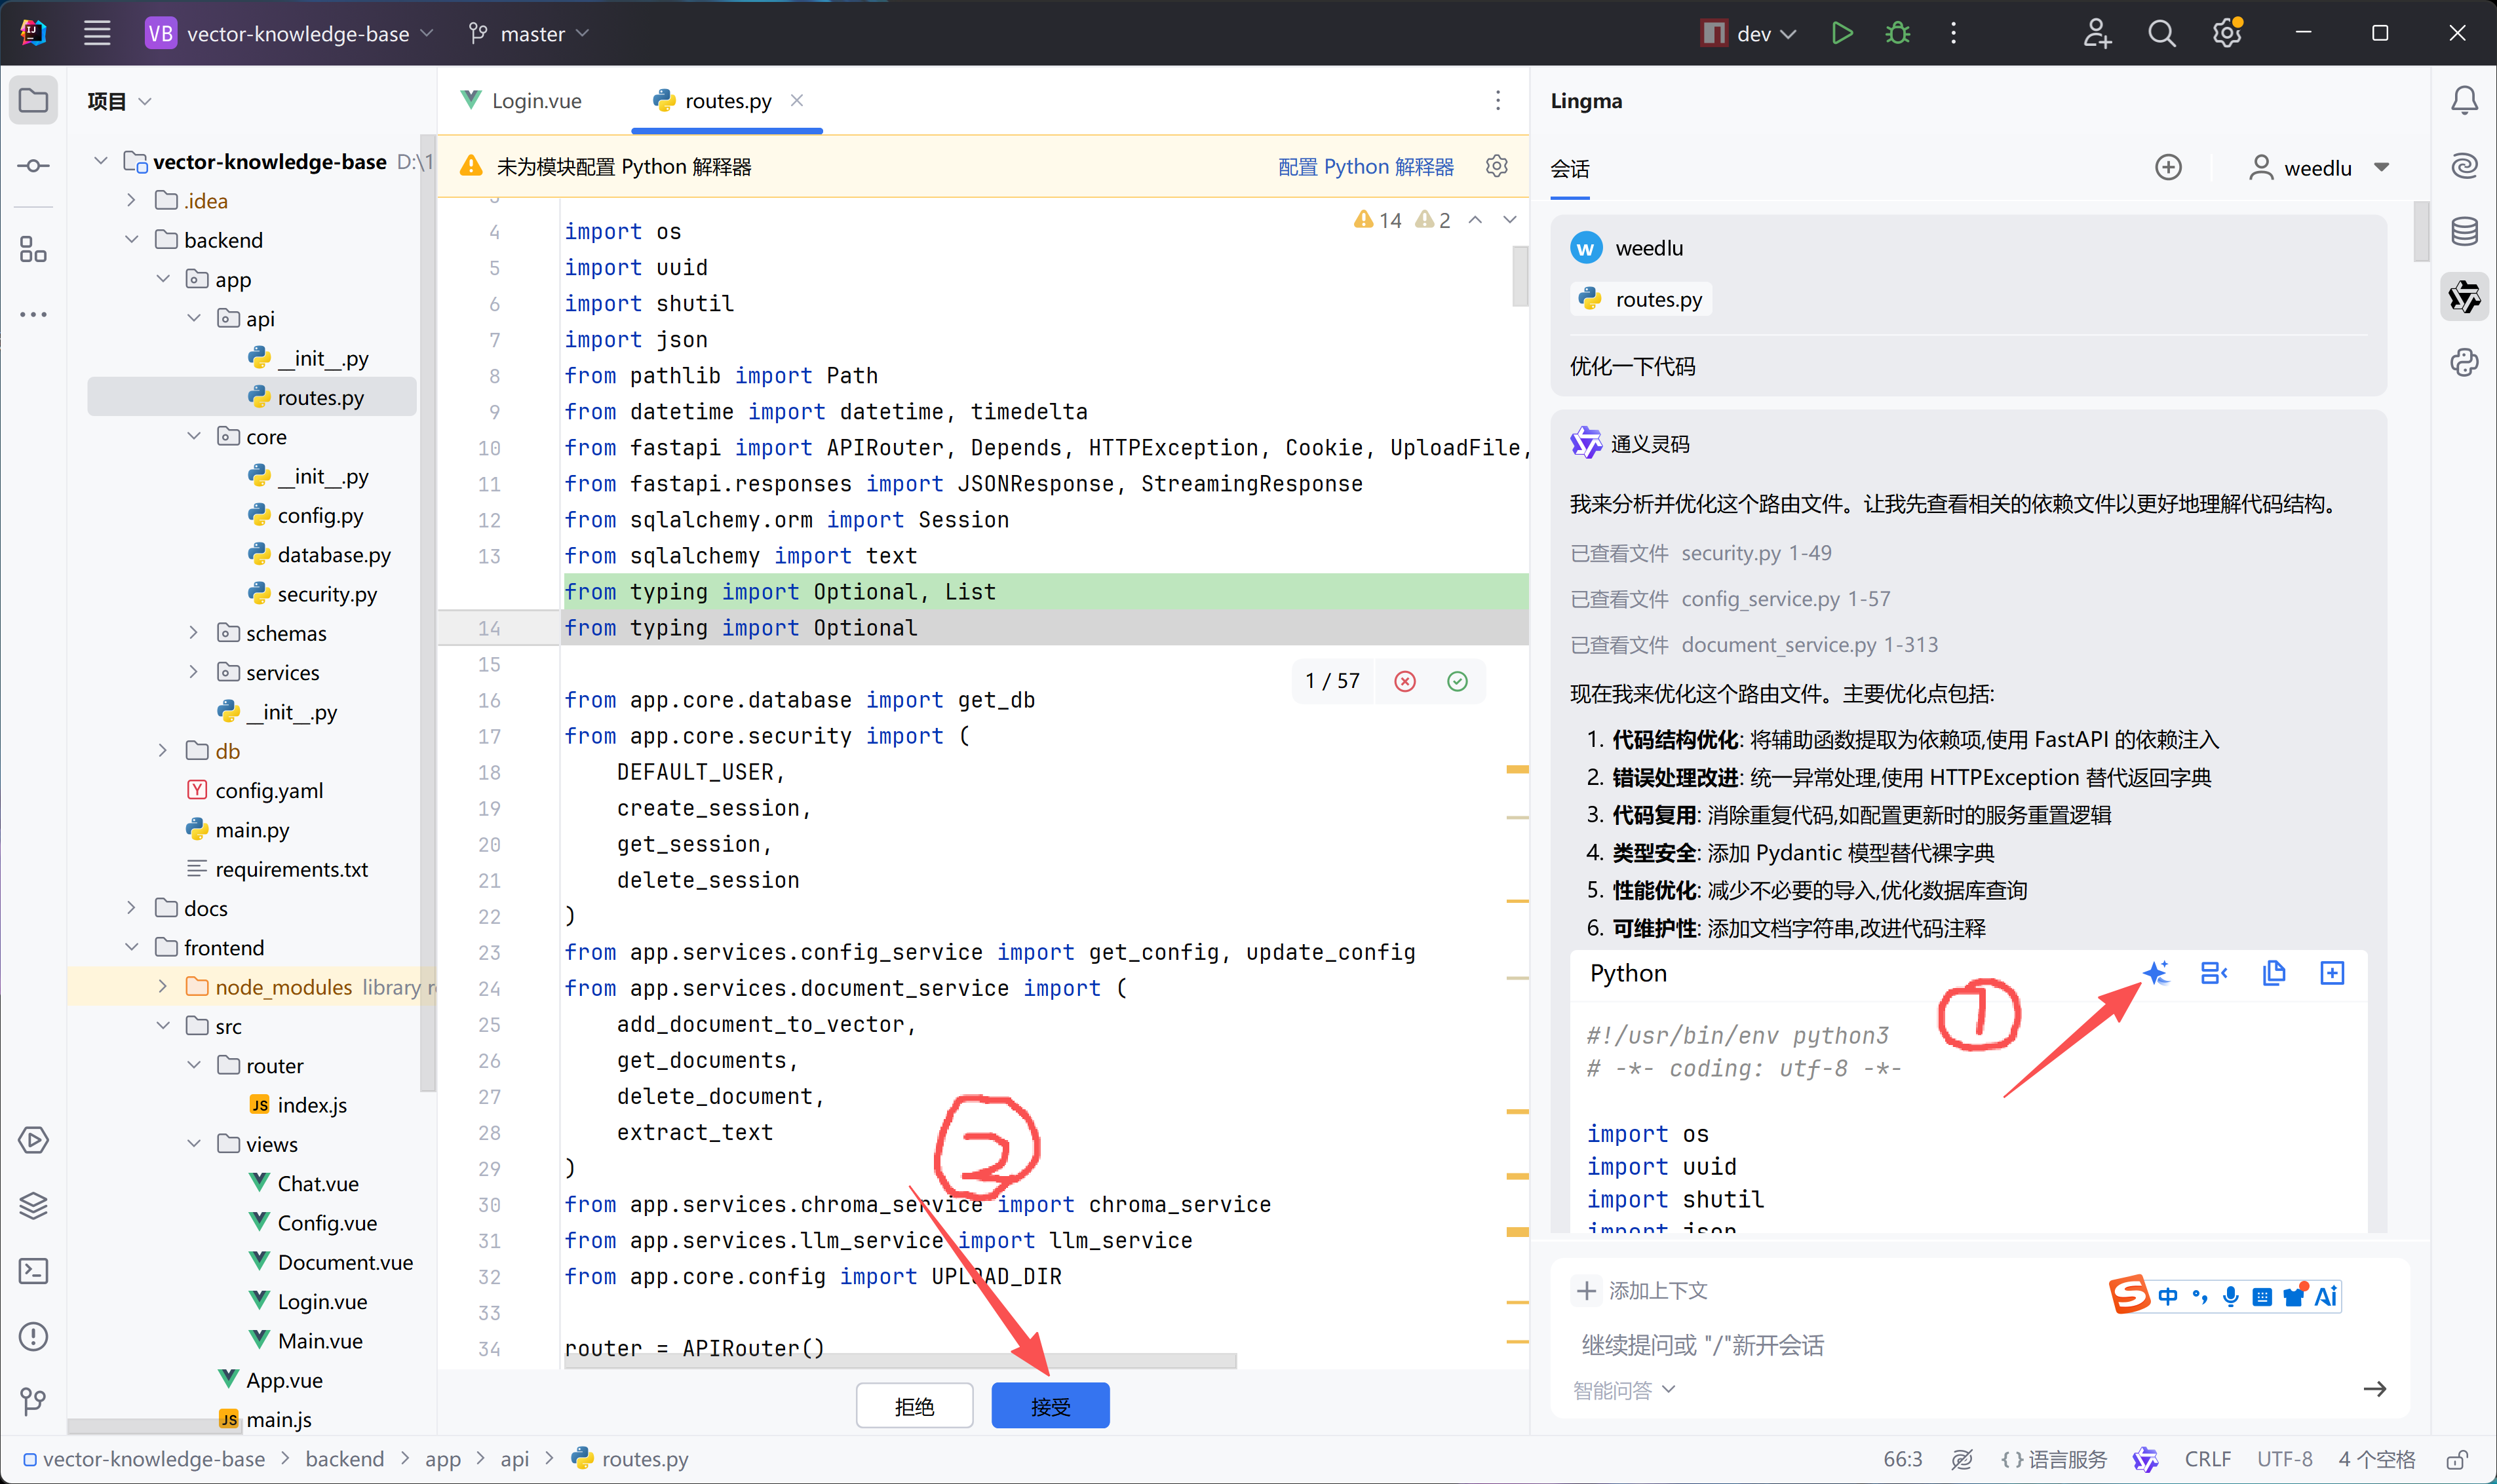The image size is (2497, 1484).
Task: Reject current change with red X
Action: coord(1405,681)
